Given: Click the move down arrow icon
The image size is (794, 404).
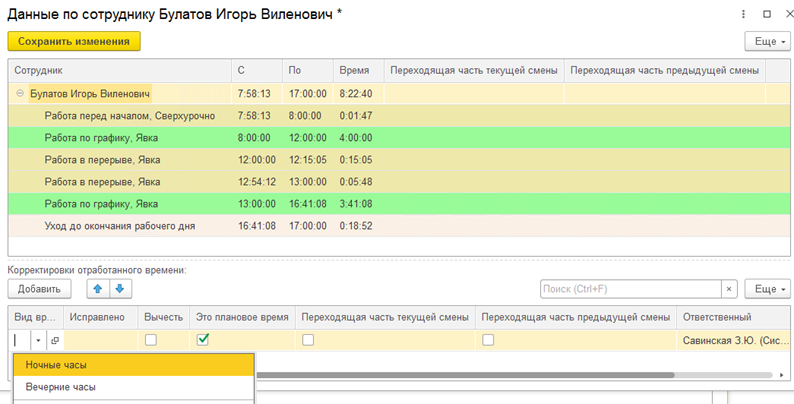Looking at the screenshot, I should [119, 289].
